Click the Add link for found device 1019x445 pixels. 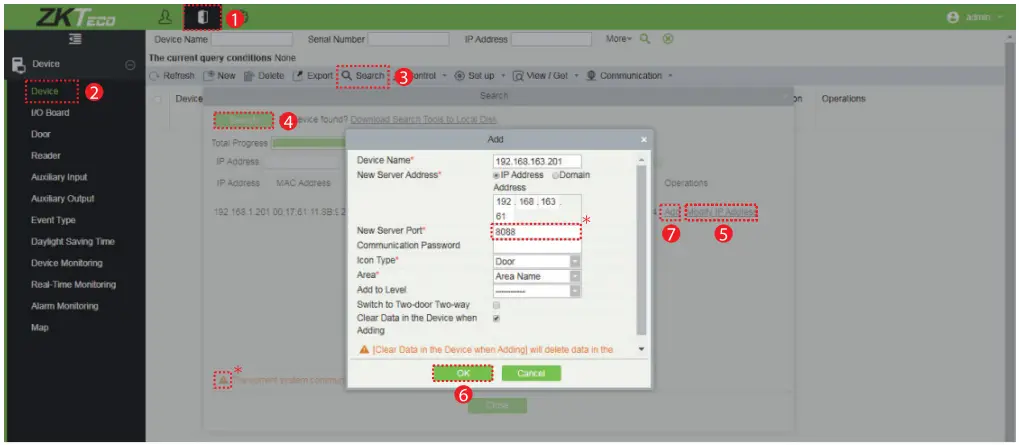point(671,212)
